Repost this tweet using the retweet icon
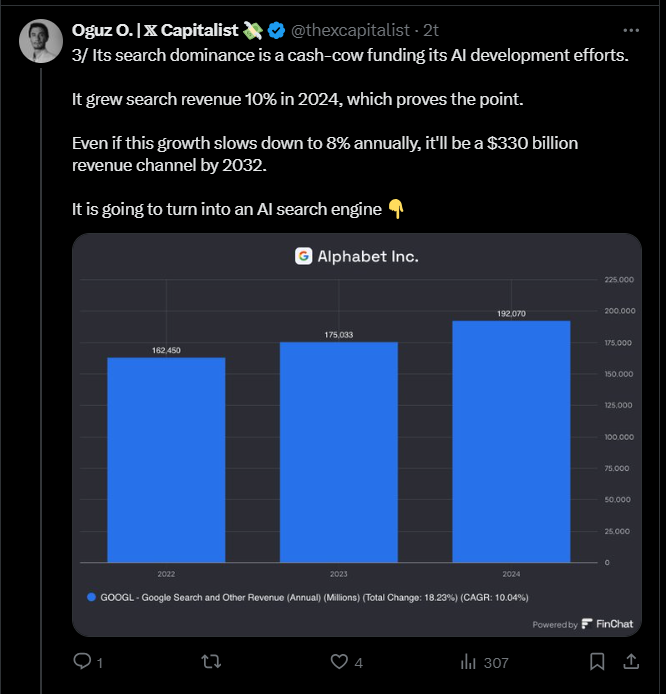This screenshot has width=666, height=694. (x=211, y=662)
